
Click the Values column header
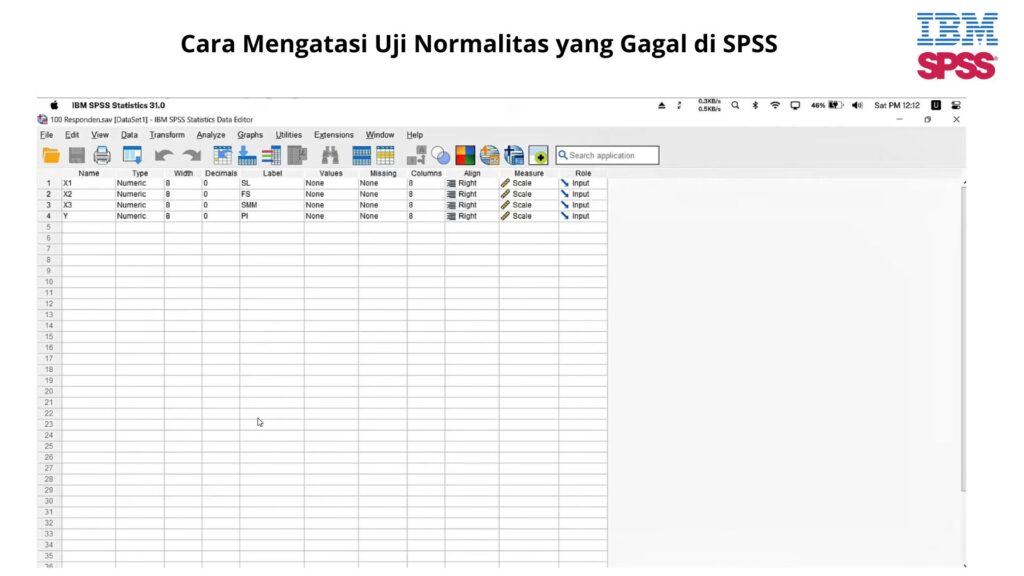coord(331,173)
